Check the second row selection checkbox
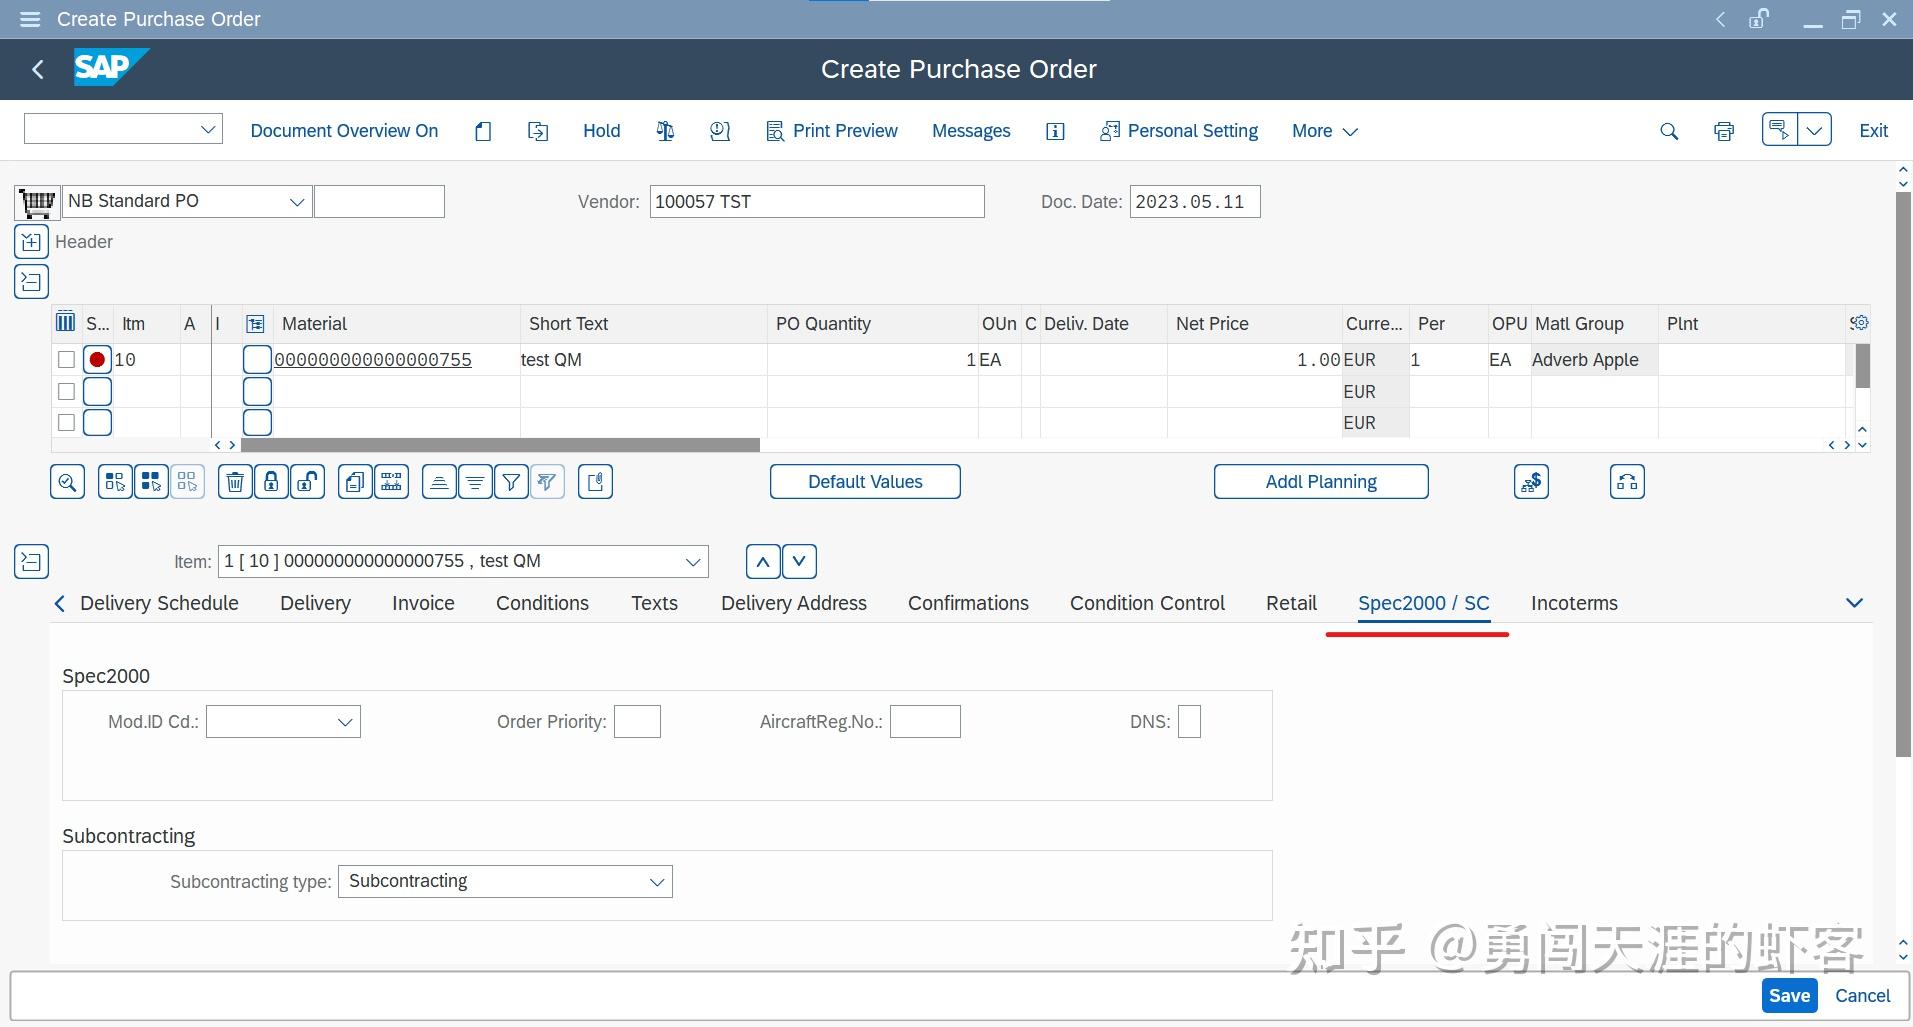Image resolution: width=1913 pixels, height=1027 pixels. tap(66, 391)
